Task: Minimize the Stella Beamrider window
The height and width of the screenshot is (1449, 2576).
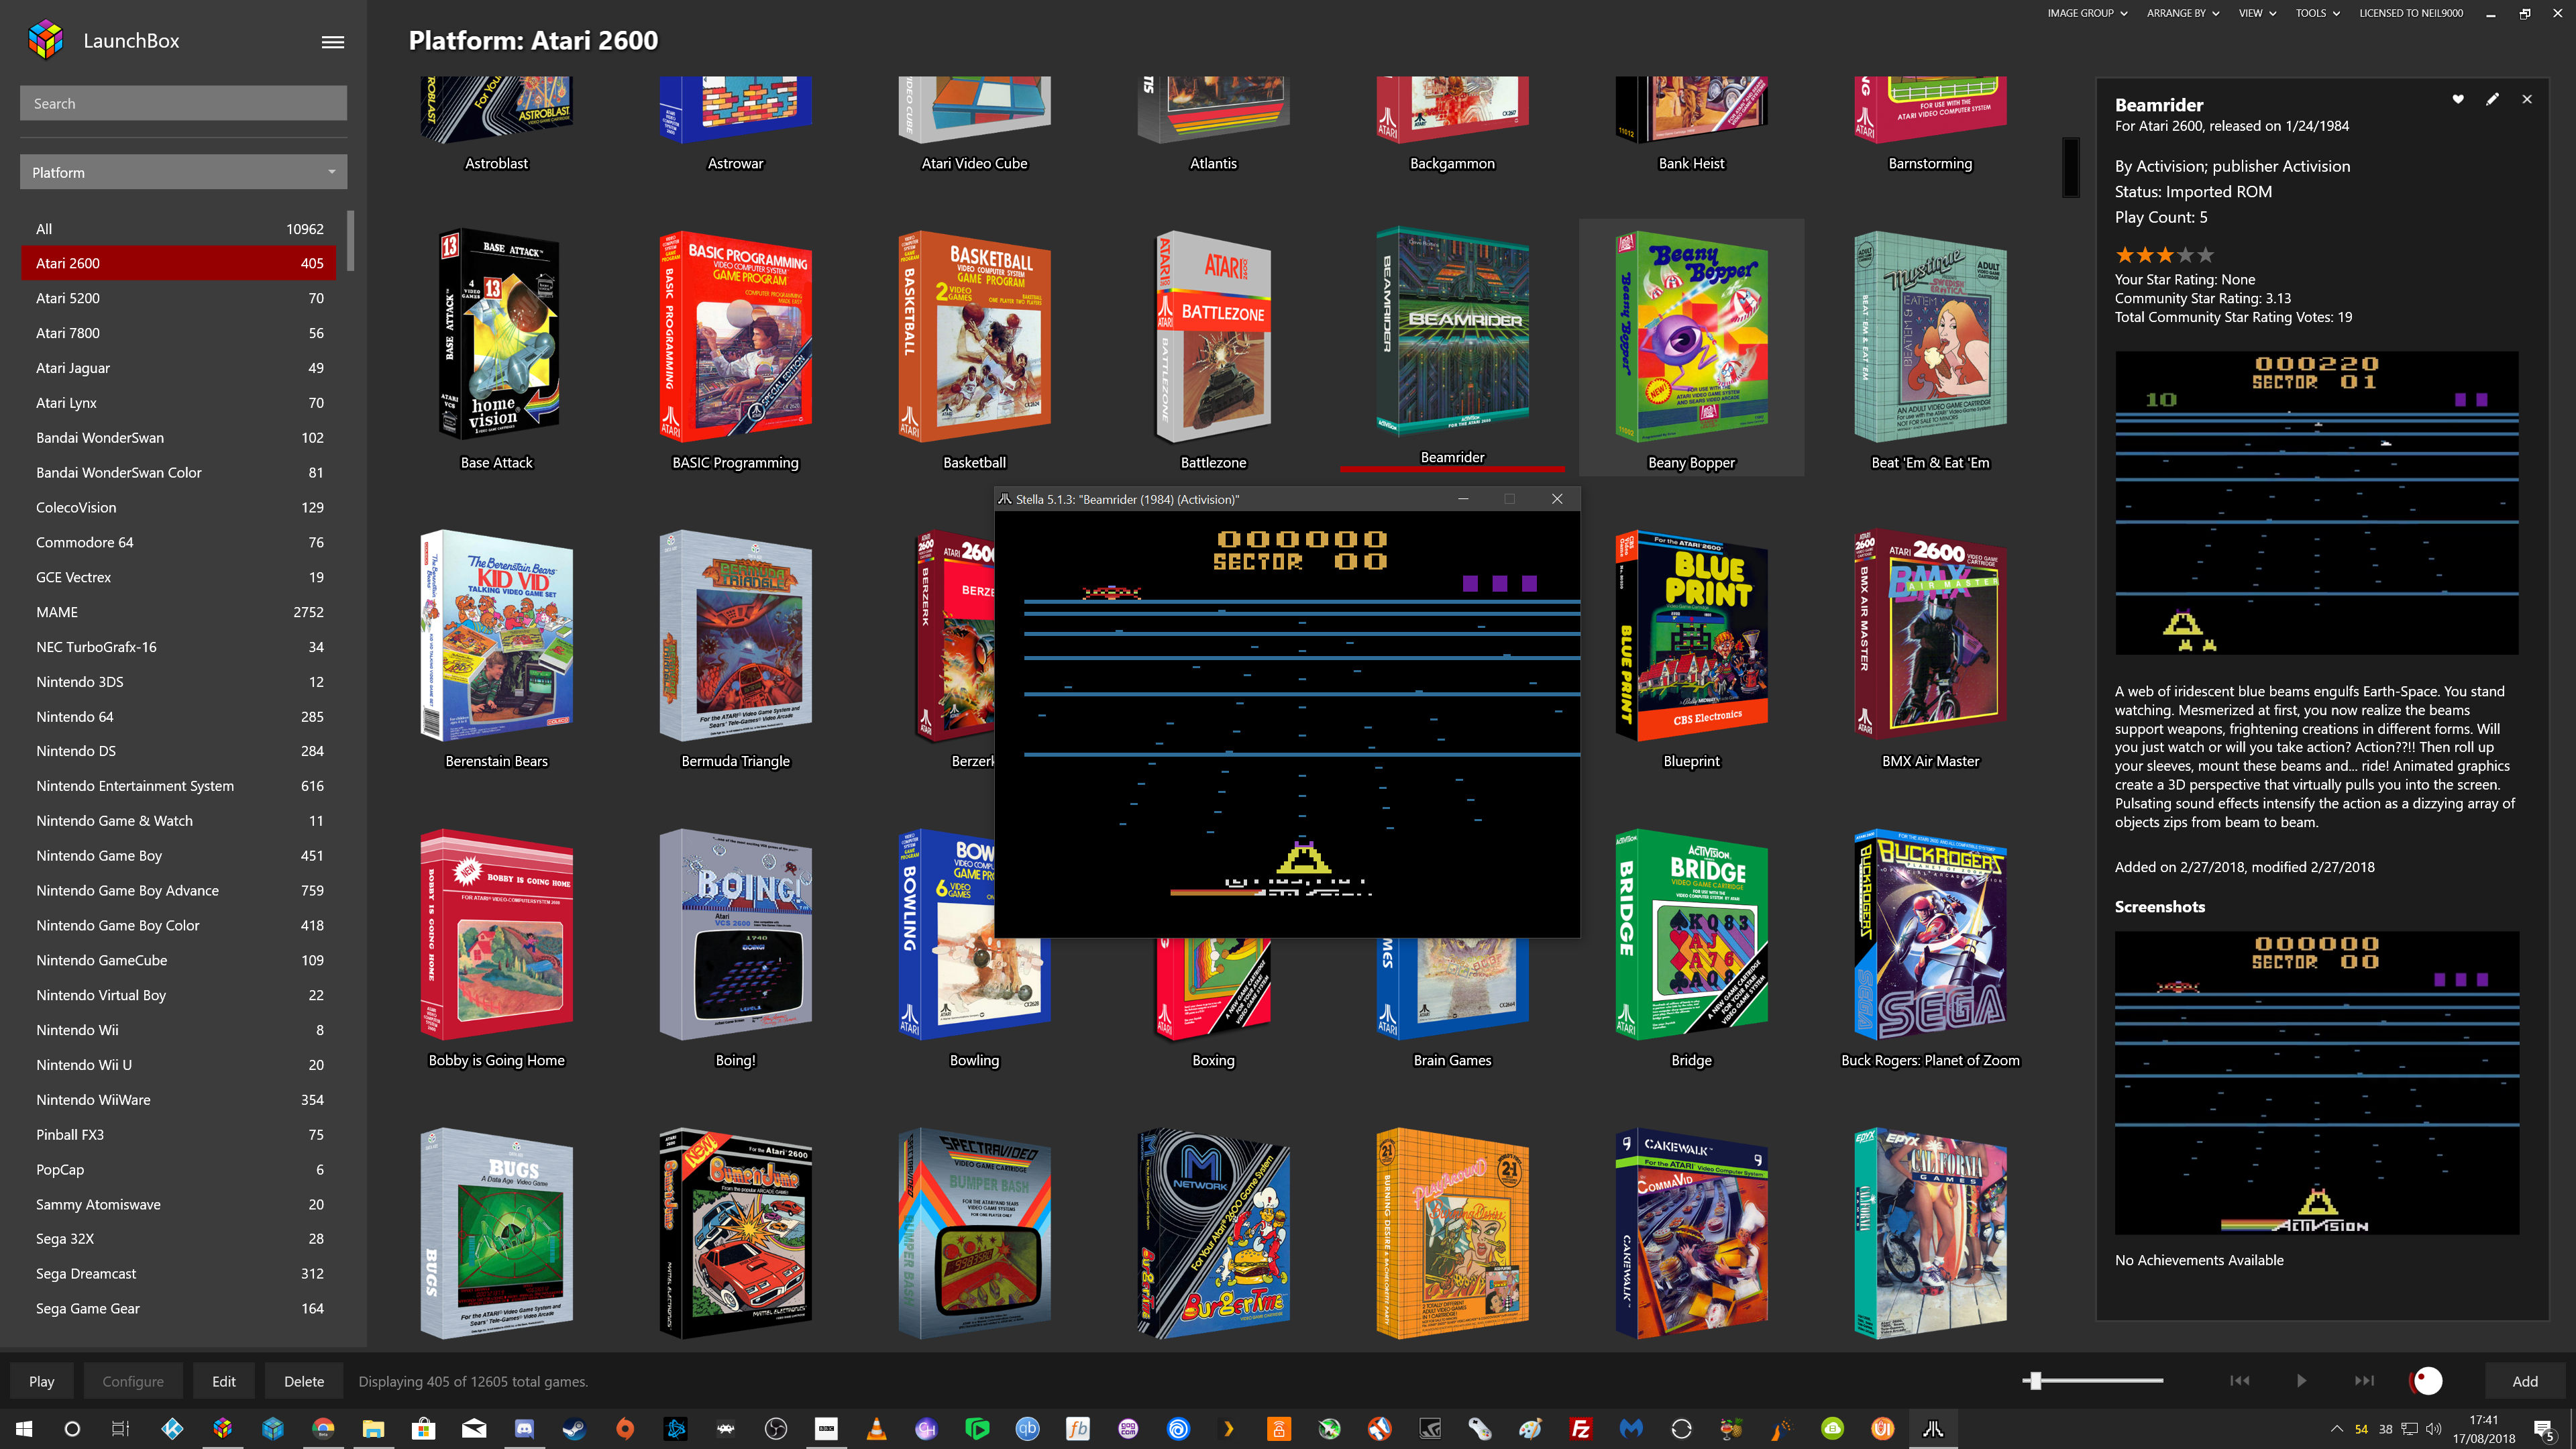Action: pos(1463,499)
